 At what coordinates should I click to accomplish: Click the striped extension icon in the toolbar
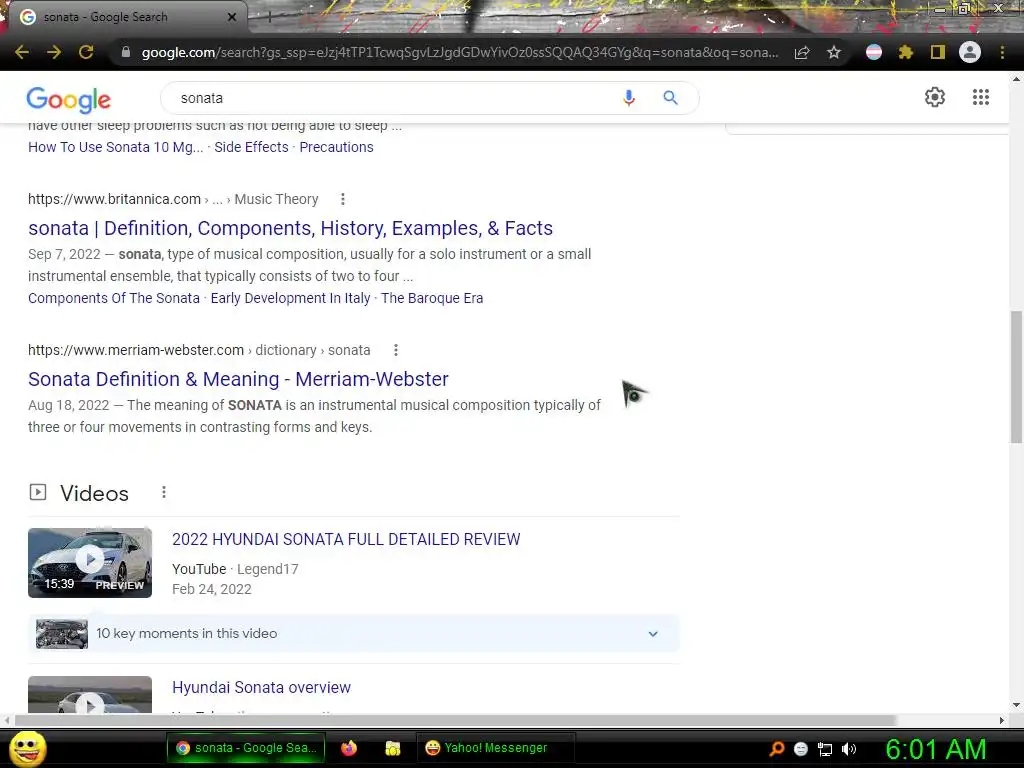[x=874, y=52]
